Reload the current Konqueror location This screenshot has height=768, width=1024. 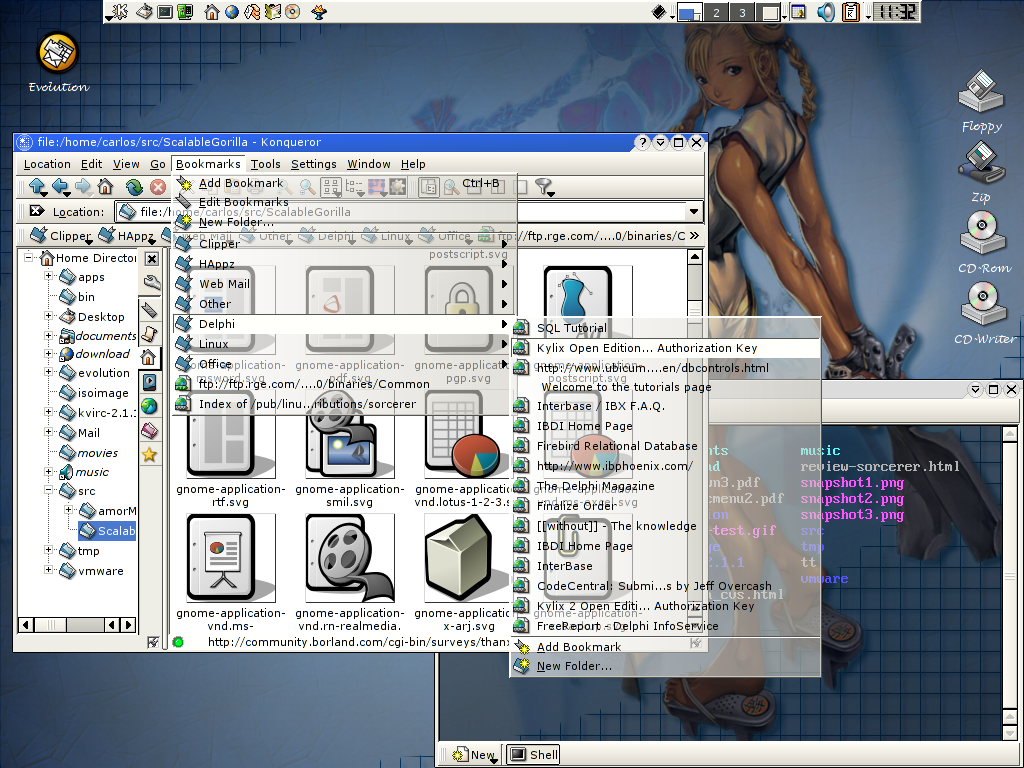(135, 187)
